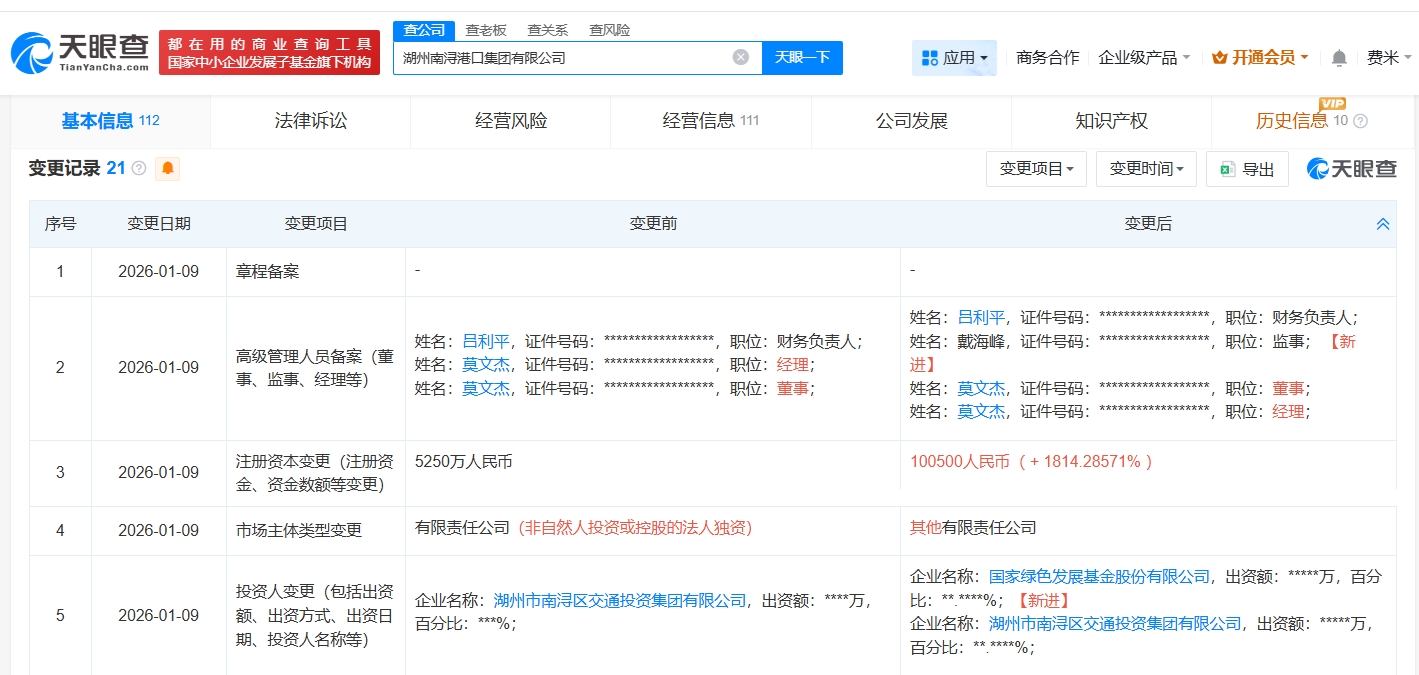Open the 变更项目 filter dropdown

tap(1036, 169)
